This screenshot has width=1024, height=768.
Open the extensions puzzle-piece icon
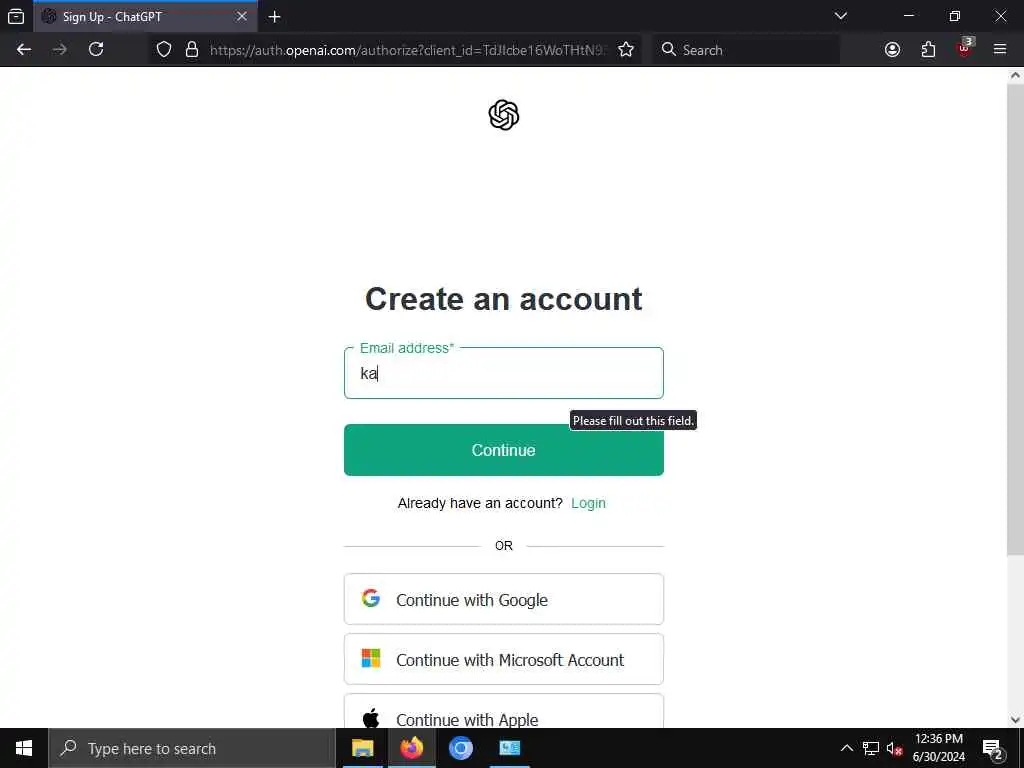[928, 50]
